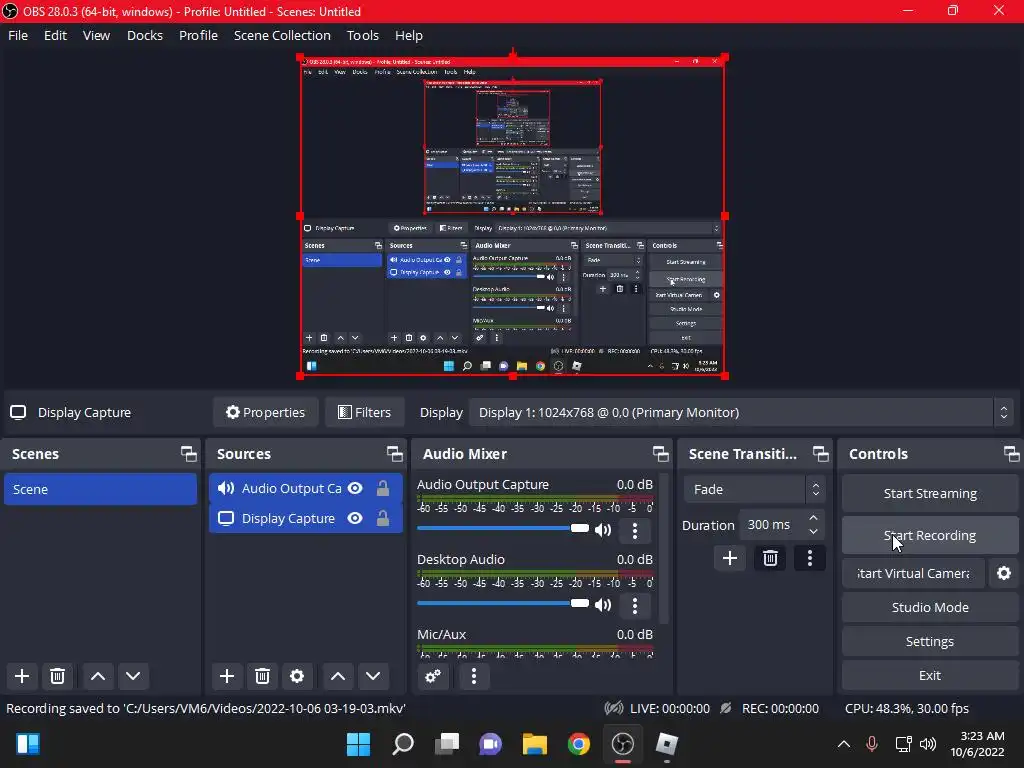1024x768 pixels.
Task: Lock the Audio Output Capture source
Action: tap(383, 488)
